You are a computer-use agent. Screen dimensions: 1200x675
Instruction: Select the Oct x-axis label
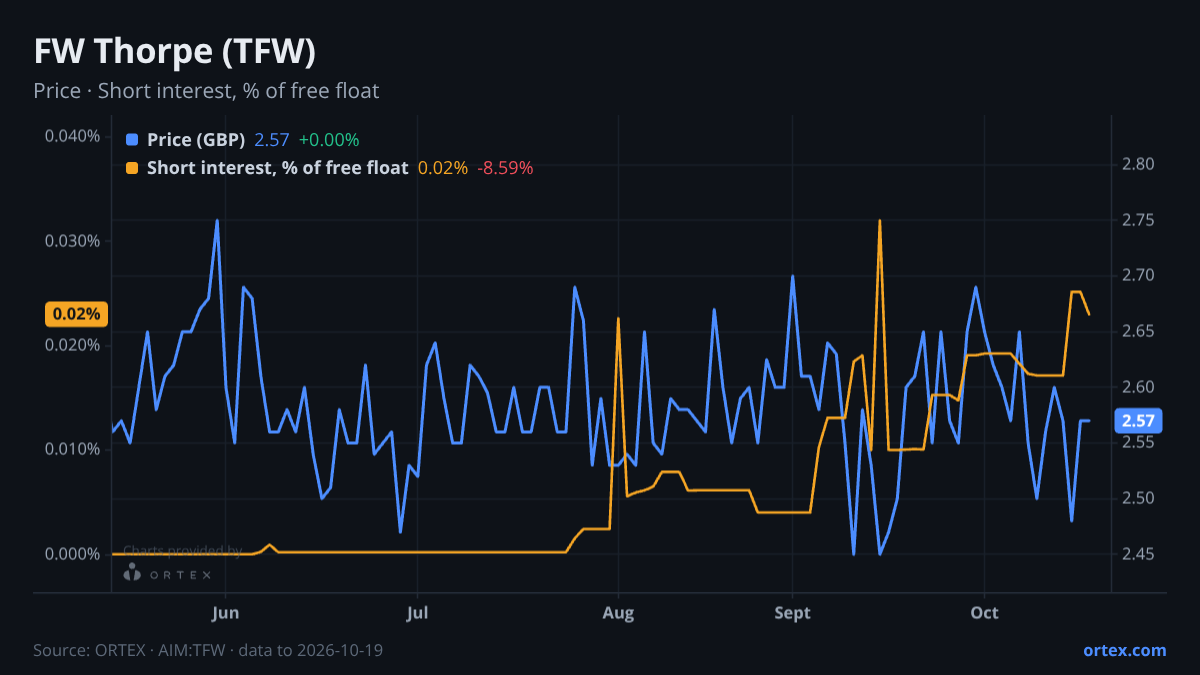[x=985, y=612]
